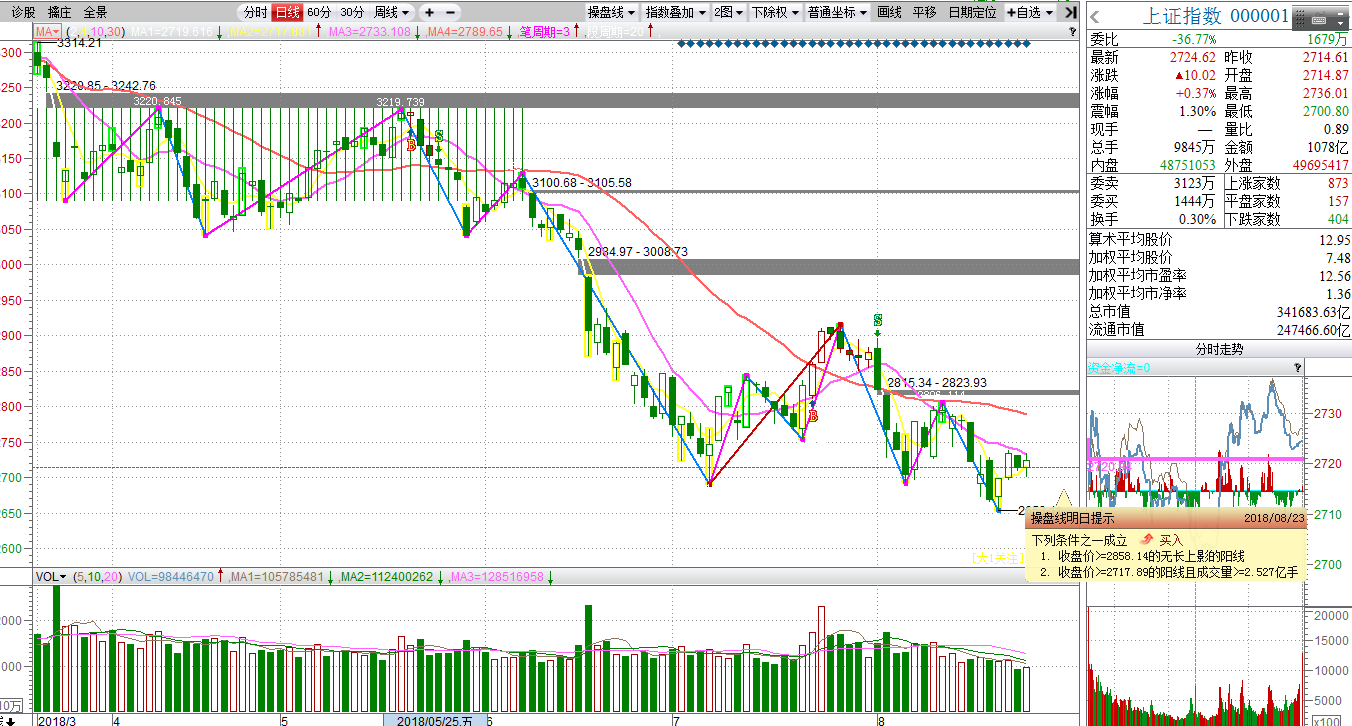The image size is (1352, 726).
Task: Click the 操盘线明日提示 tooltip header
Action: [1073, 518]
